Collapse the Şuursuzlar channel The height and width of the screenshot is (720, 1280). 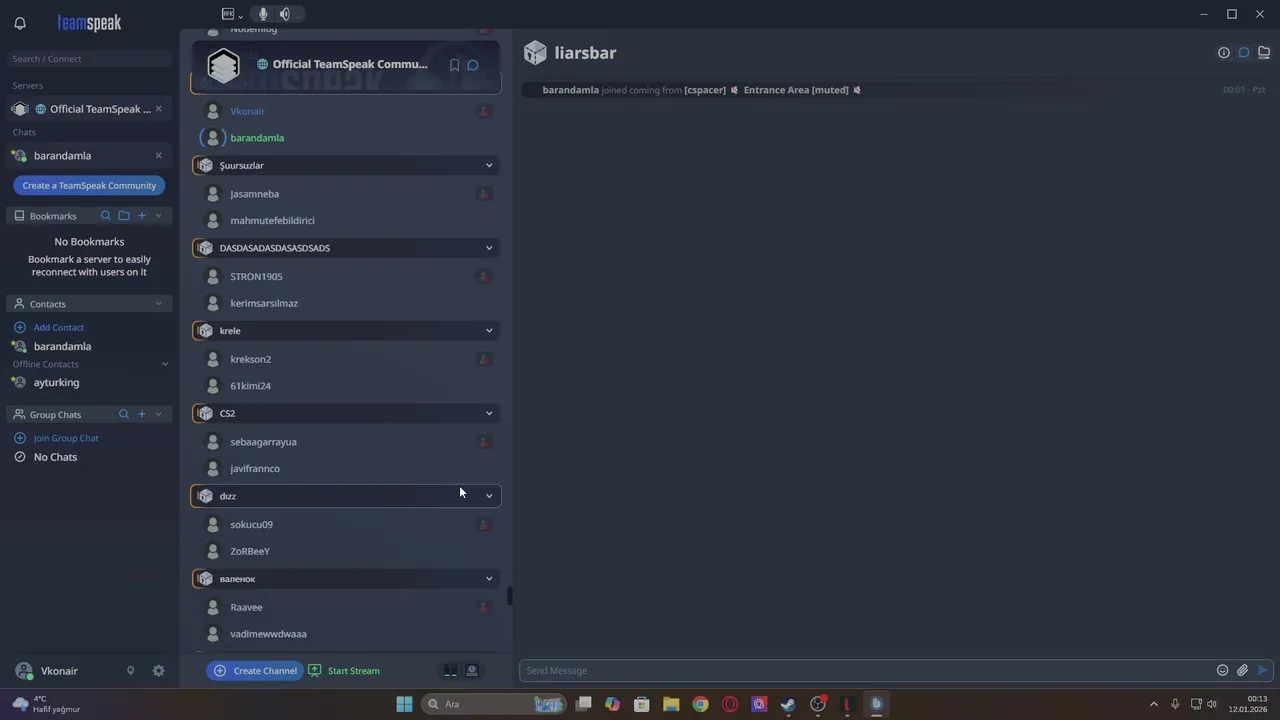point(489,165)
